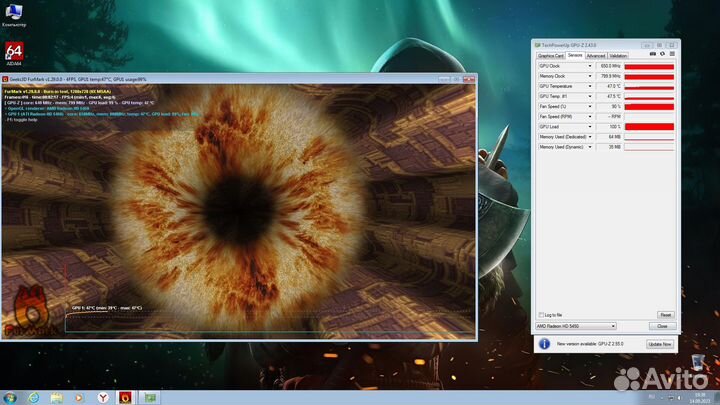This screenshot has width=720, height=405.
Task: Close the FurMark window
Action: point(469,79)
